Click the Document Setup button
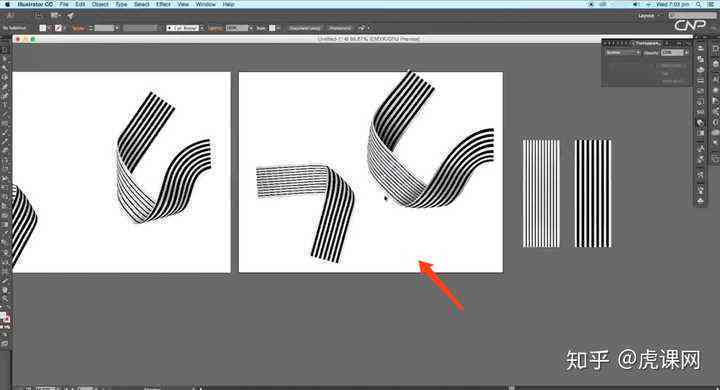Screen dimensions: 720x390 (x=305, y=28)
